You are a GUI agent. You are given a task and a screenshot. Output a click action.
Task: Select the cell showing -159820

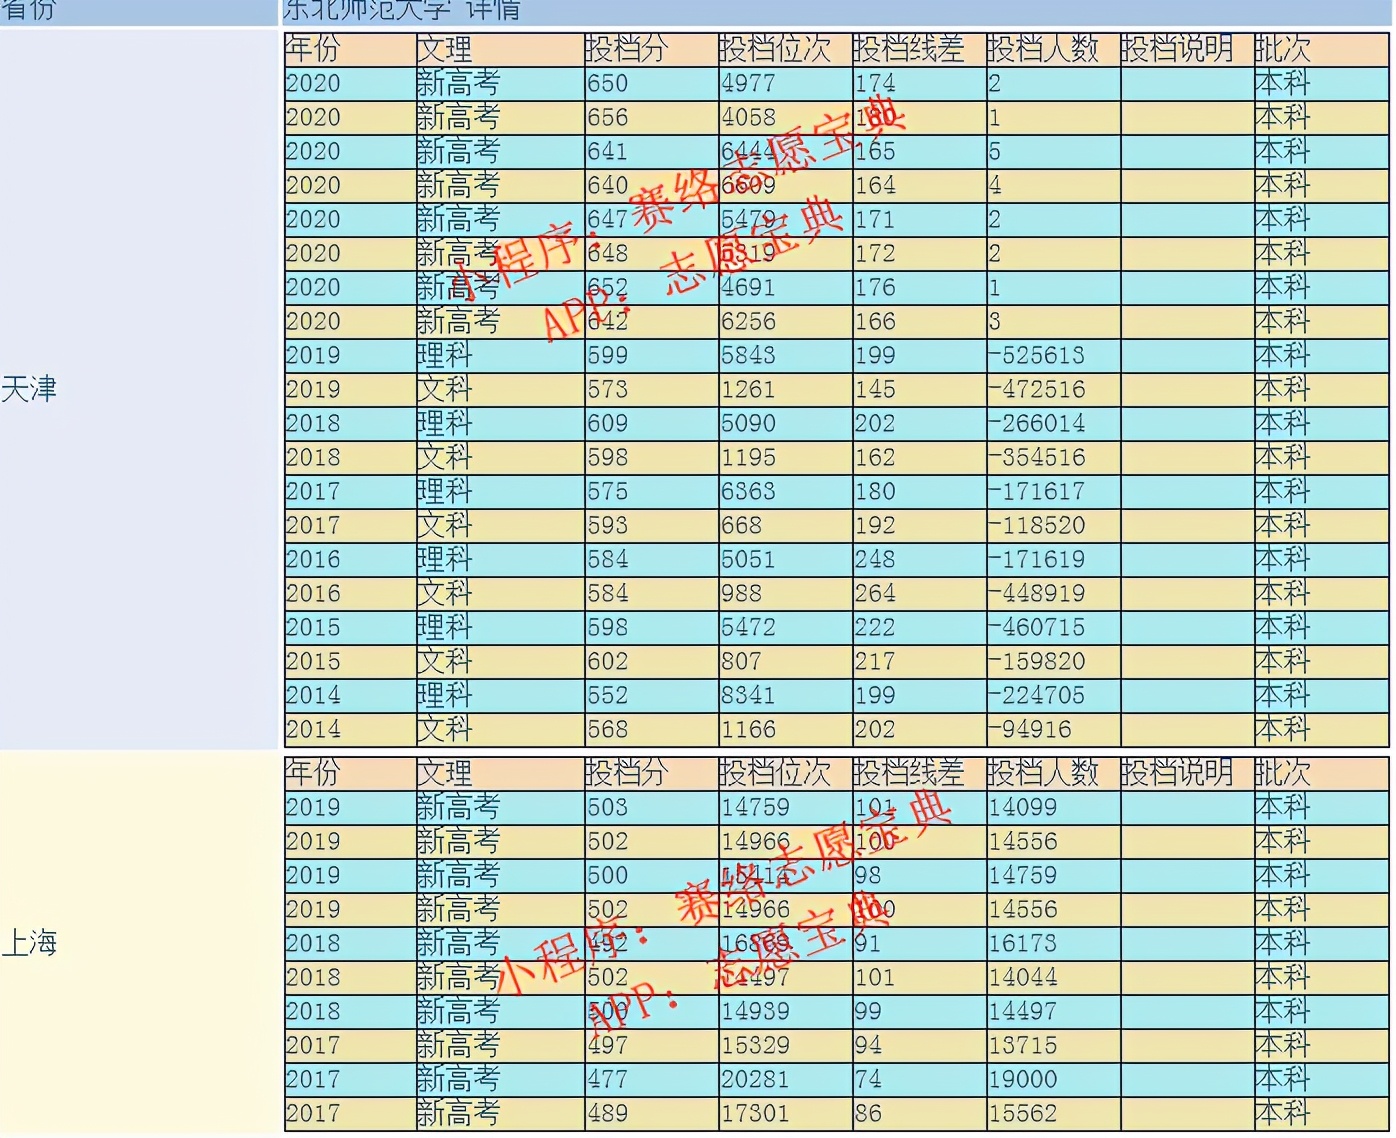[1053, 661]
